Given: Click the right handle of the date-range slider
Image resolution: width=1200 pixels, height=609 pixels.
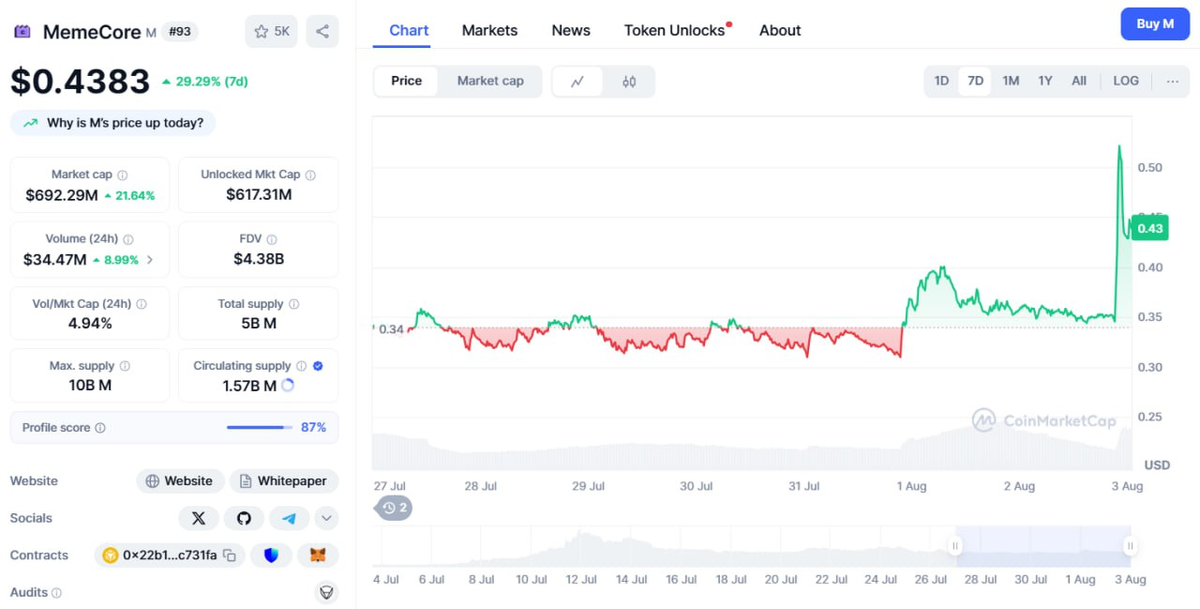Looking at the screenshot, I should tap(1130, 546).
